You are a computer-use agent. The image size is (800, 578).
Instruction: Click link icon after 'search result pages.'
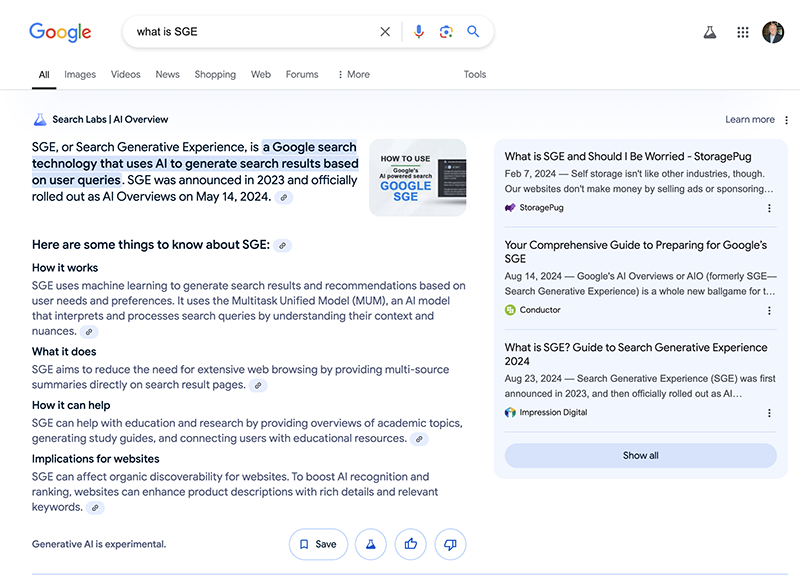point(258,385)
